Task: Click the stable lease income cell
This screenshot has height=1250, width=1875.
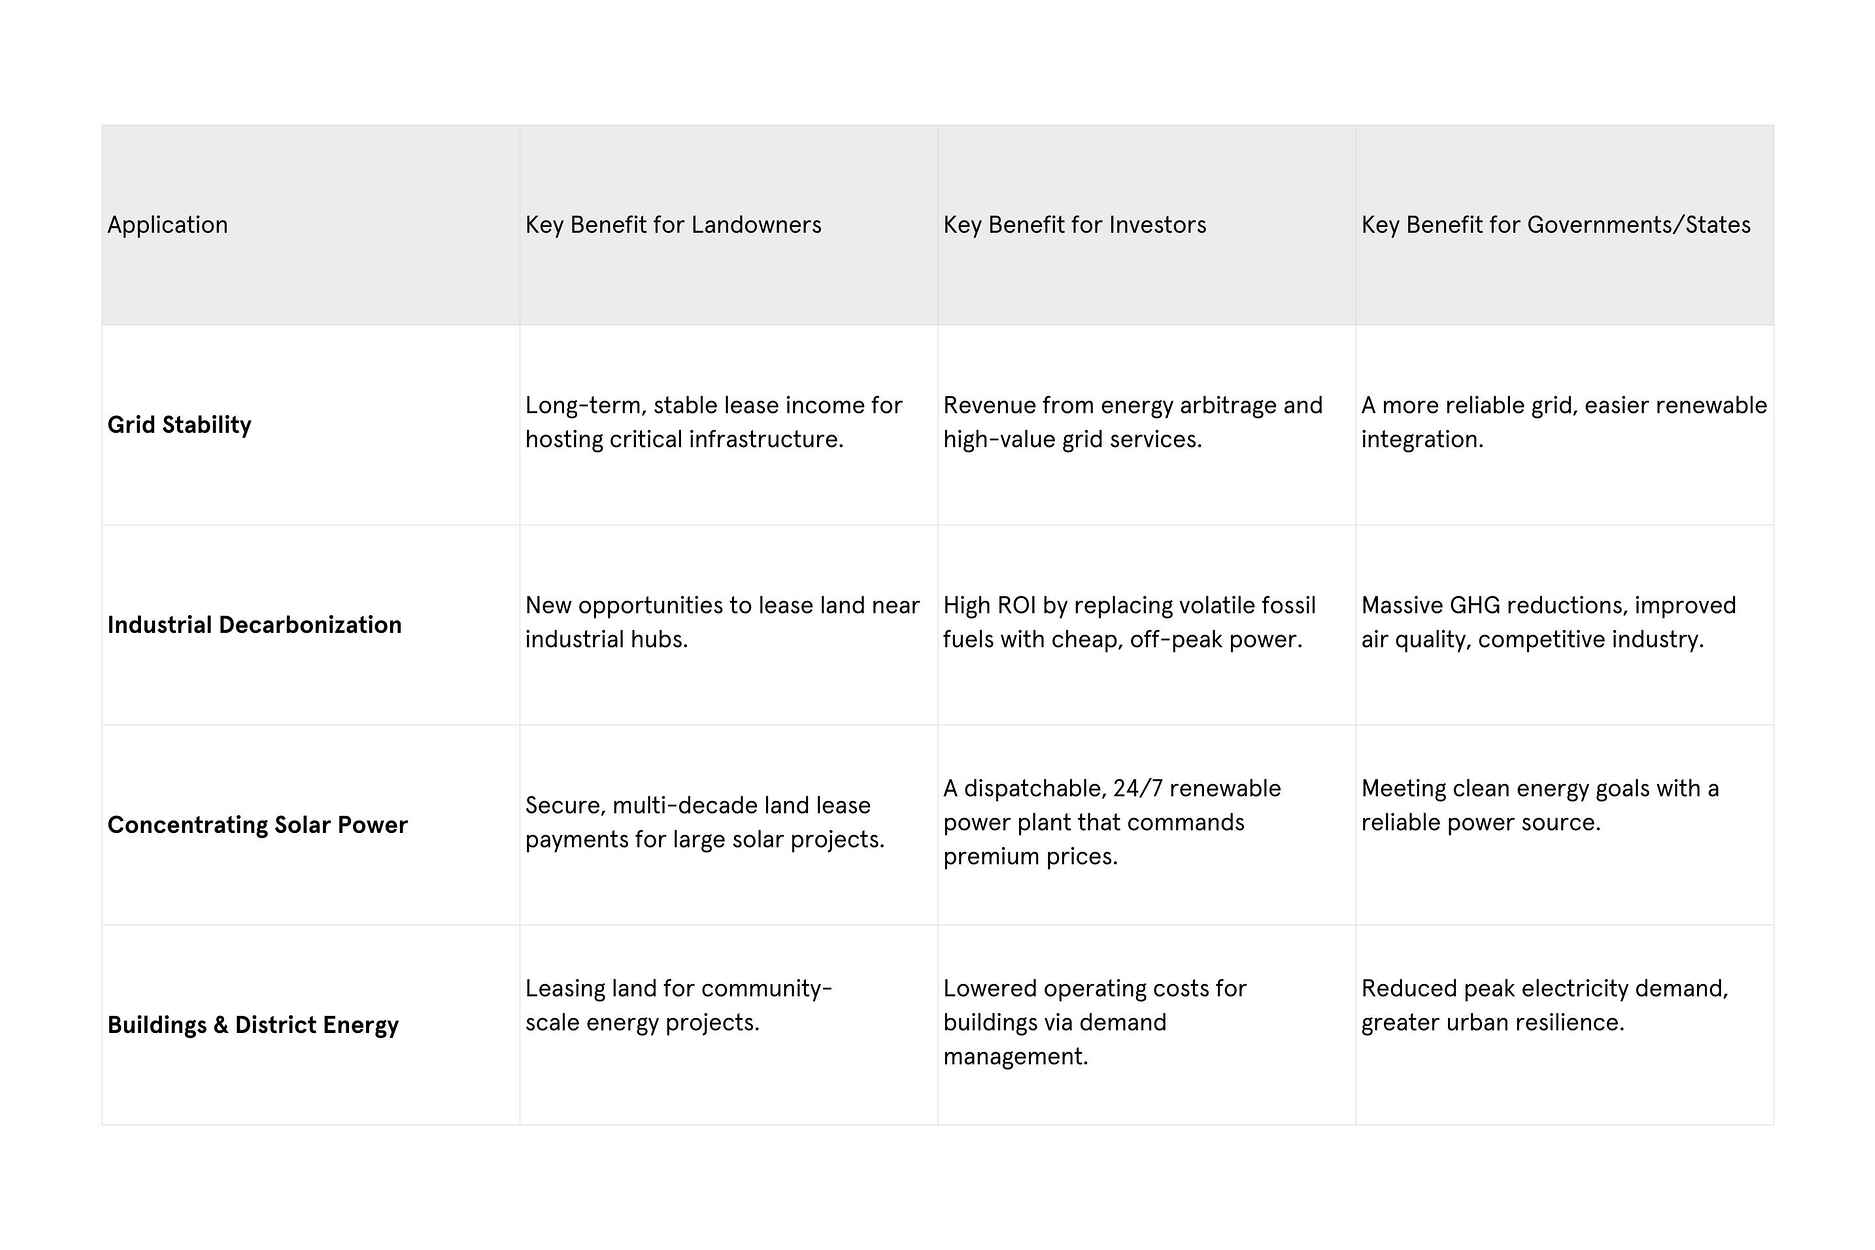Action: (713, 422)
